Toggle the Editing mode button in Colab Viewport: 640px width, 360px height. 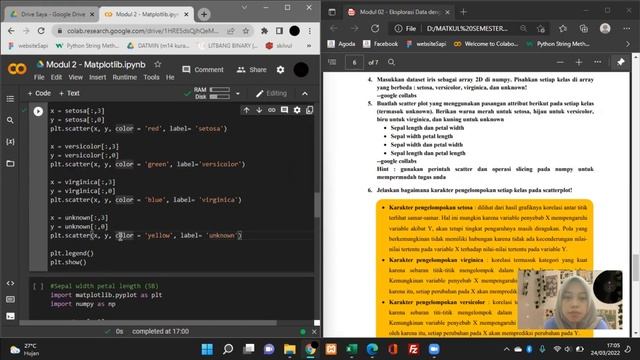pos(271,93)
